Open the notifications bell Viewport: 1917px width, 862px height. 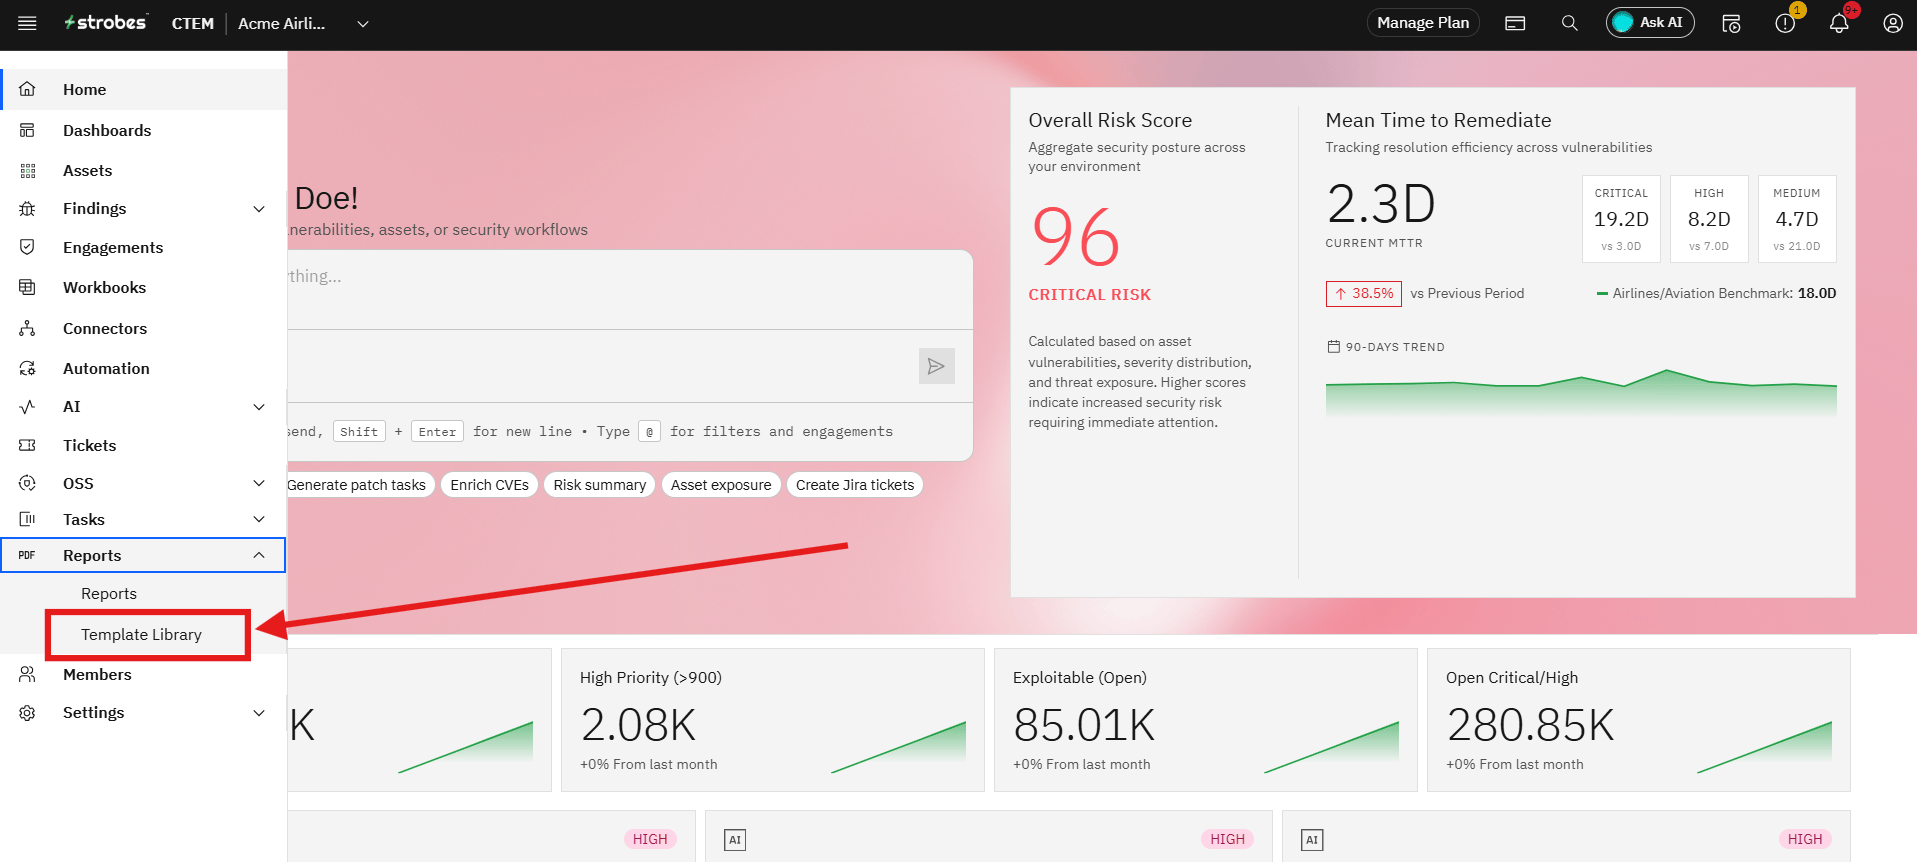(x=1839, y=23)
